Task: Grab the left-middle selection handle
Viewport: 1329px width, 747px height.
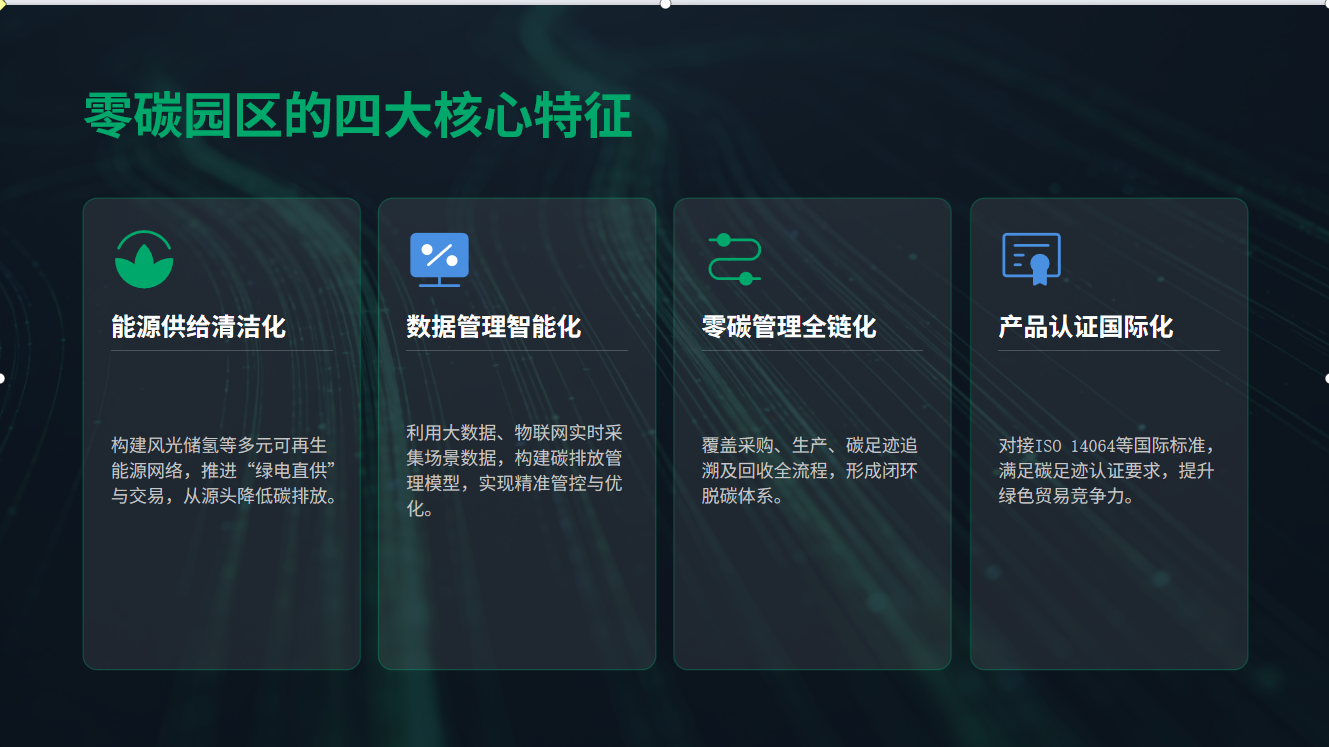Action: [x=2, y=378]
